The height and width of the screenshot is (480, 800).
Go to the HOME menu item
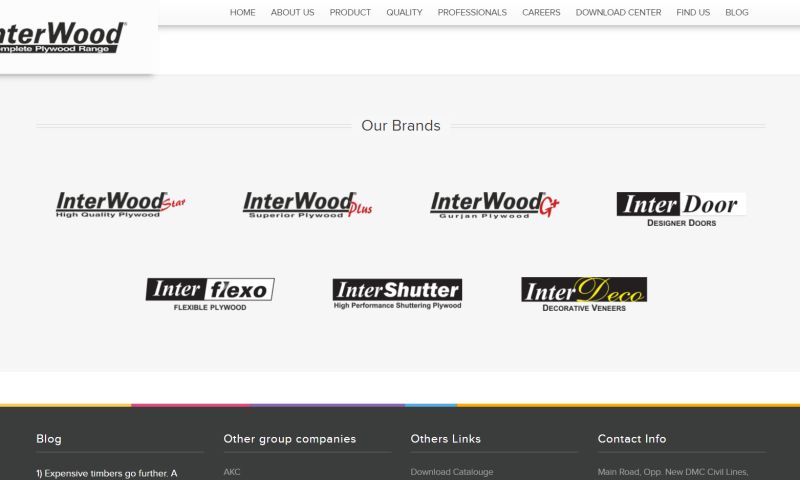(242, 13)
